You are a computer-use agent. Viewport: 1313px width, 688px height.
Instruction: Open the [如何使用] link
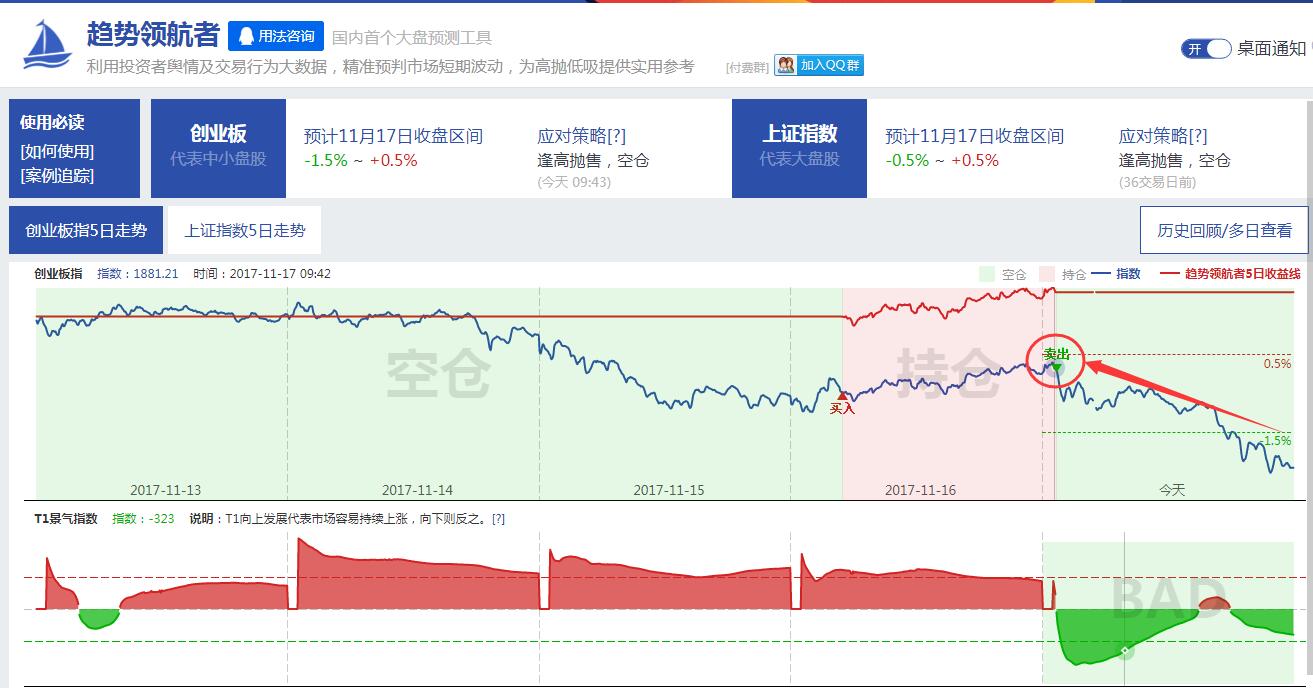pyautogui.click(x=57, y=151)
